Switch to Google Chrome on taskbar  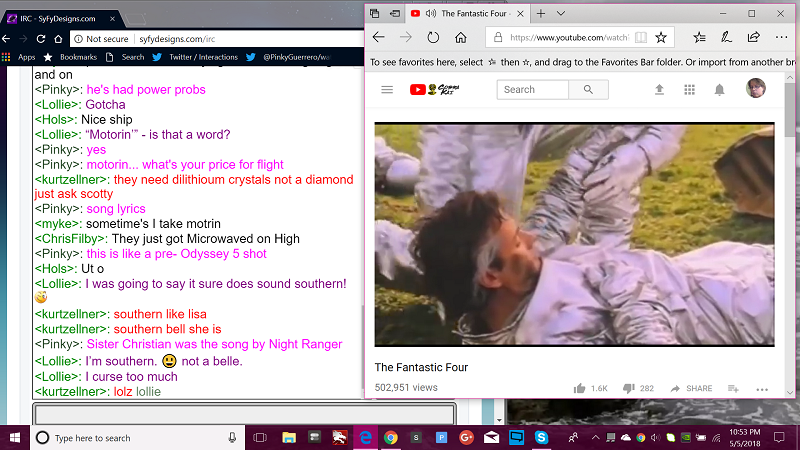[391, 438]
